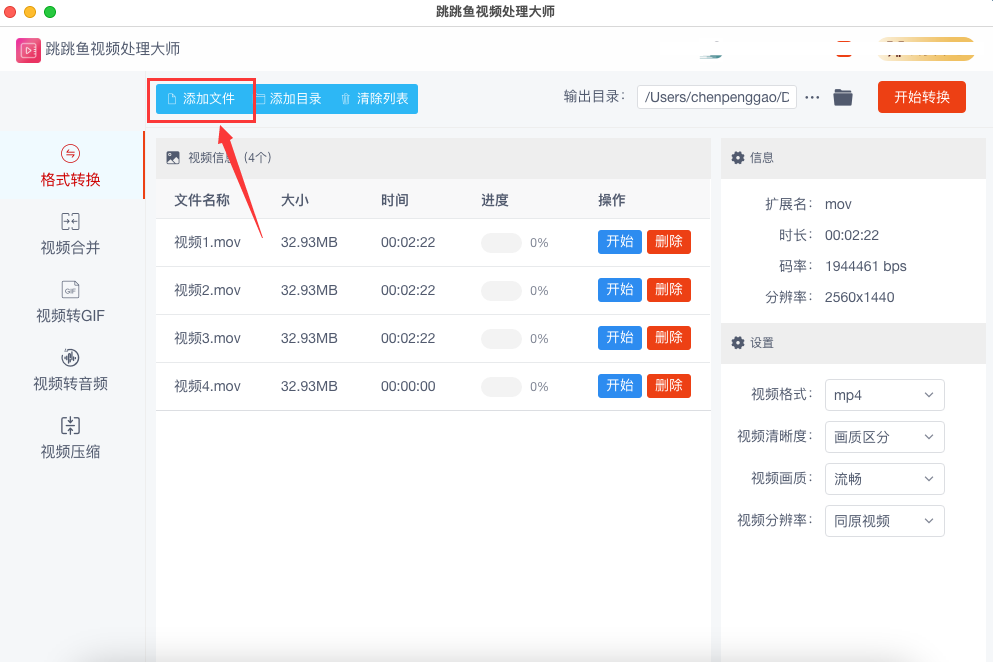Select the 视频3.mov file name
The width and height of the screenshot is (993, 662).
click(207, 338)
